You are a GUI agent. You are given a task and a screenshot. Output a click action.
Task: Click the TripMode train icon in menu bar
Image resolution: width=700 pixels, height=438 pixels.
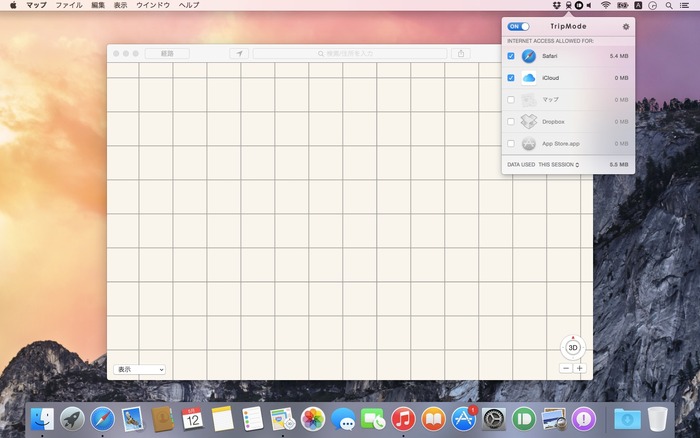[x=568, y=5]
